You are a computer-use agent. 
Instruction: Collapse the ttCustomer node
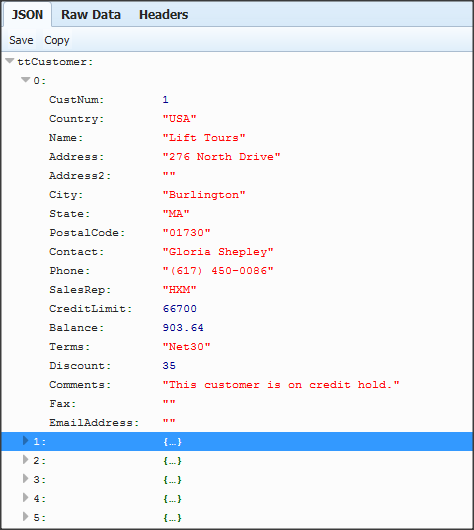pyautogui.click(x=10, y=61)
